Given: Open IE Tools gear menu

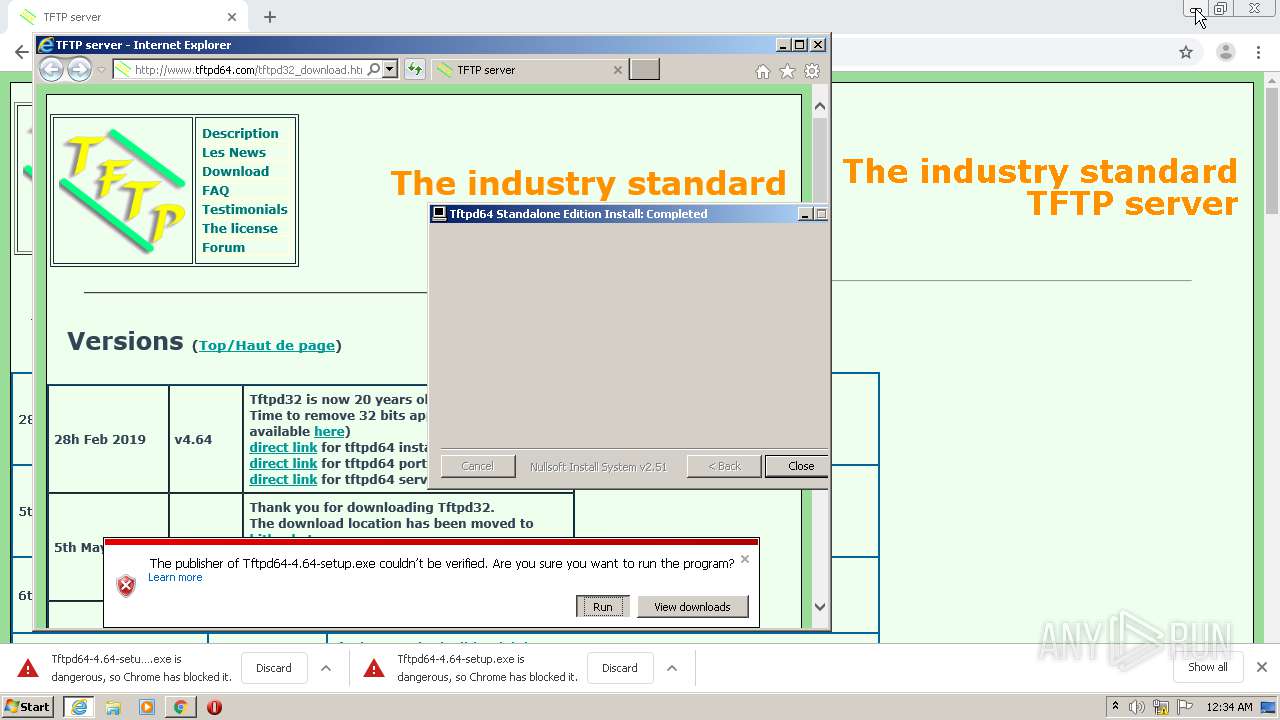Looking at the screenshot, I should pyautogui.click(x=812, y=71).
